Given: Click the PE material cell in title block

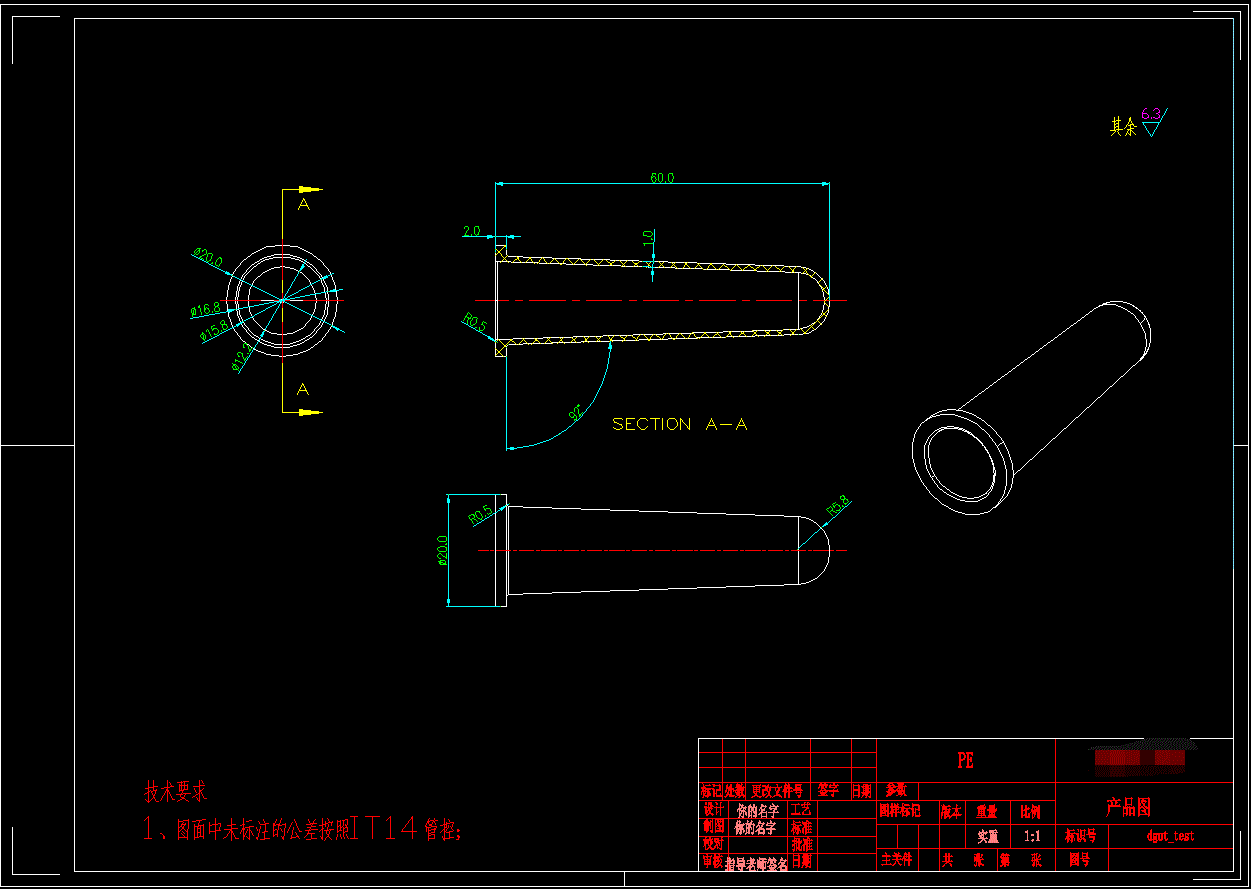Looking at the screenshot, I should 965,760.
